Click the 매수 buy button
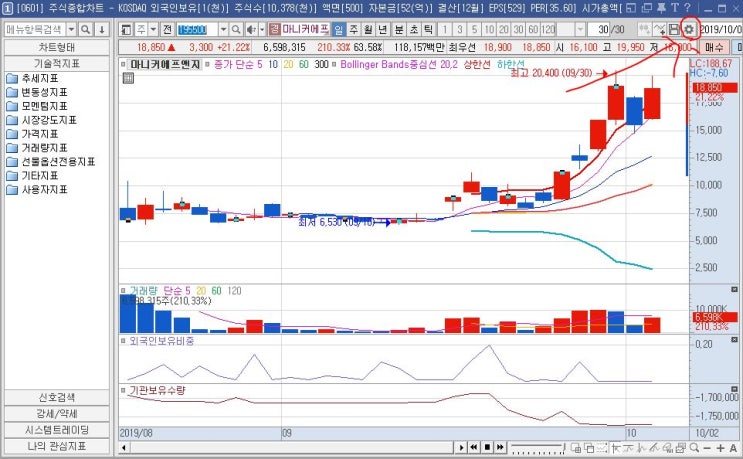The image size is (743, 459). click(x=714, y=47)
